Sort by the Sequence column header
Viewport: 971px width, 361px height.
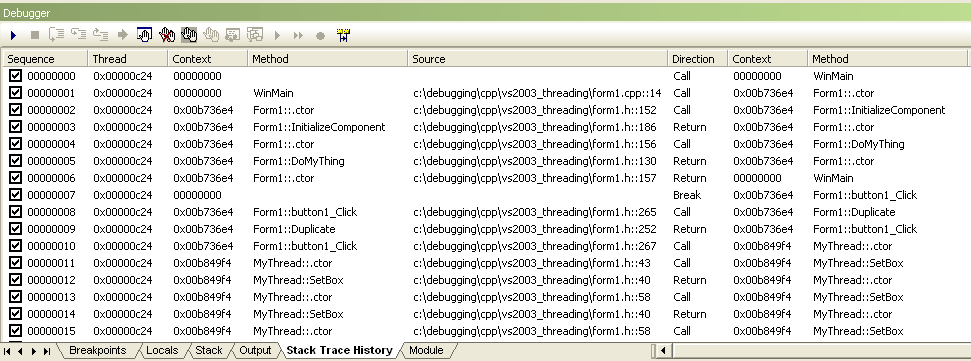(45, 59)
